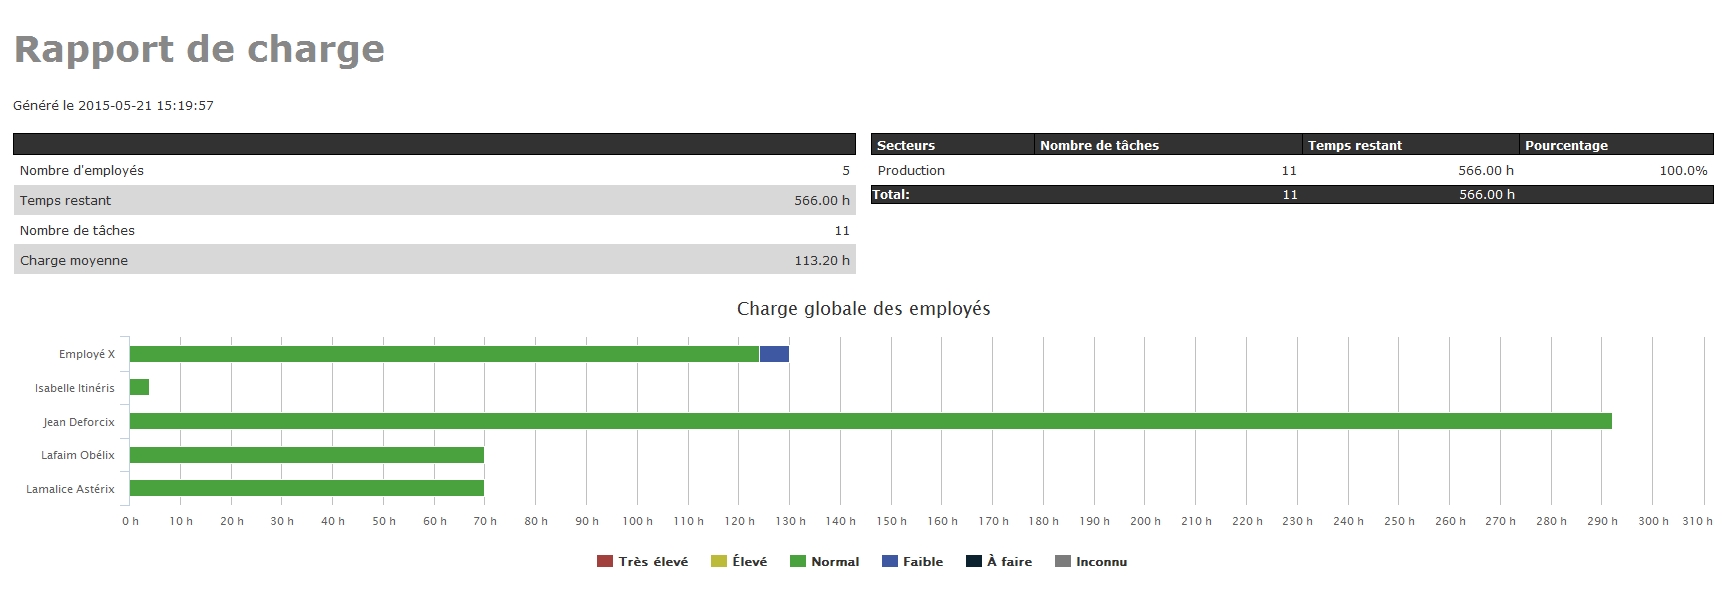Click the Charge moyenne summary row

[434, 260]
